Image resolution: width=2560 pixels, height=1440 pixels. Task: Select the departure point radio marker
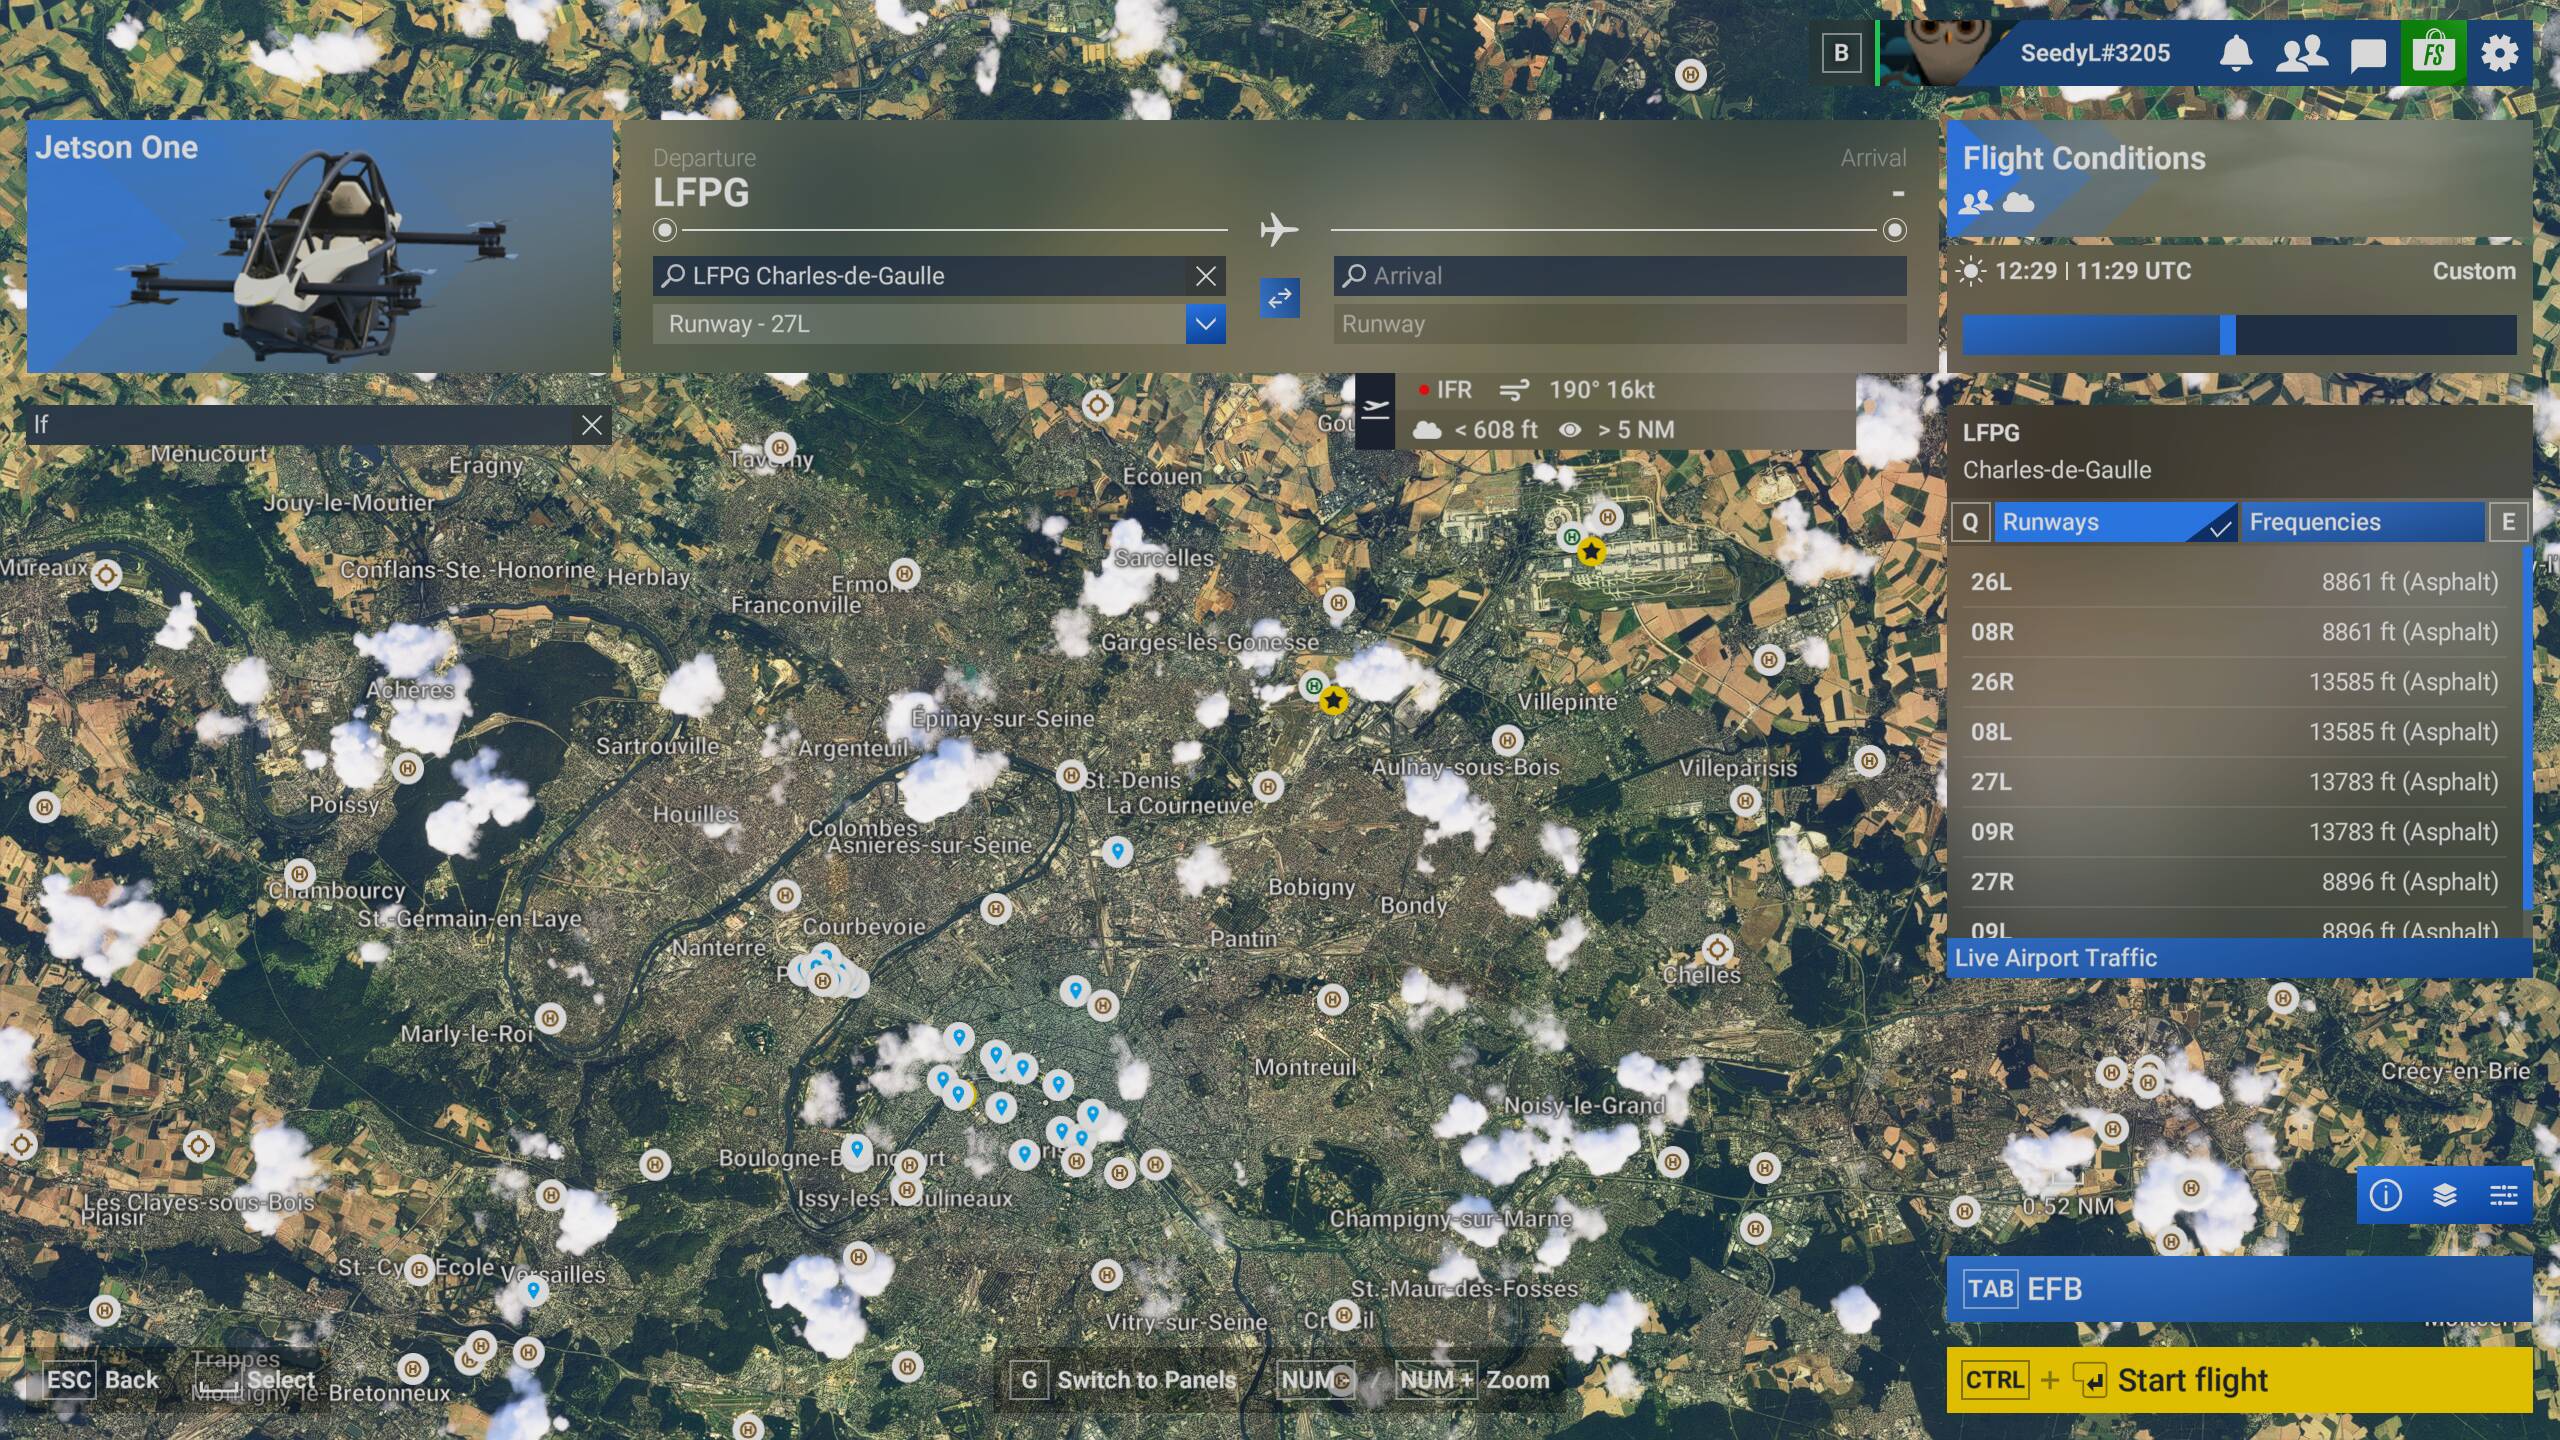tap(665, 231)
